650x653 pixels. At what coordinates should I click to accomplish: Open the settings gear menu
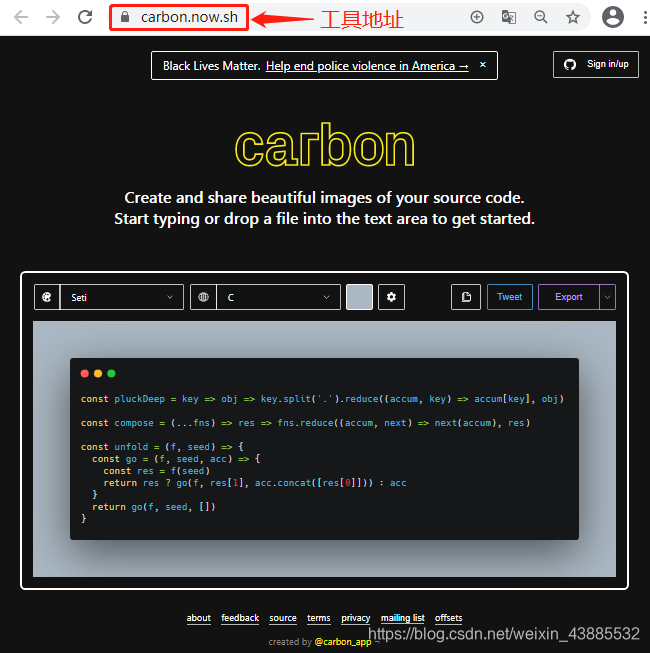391,297
